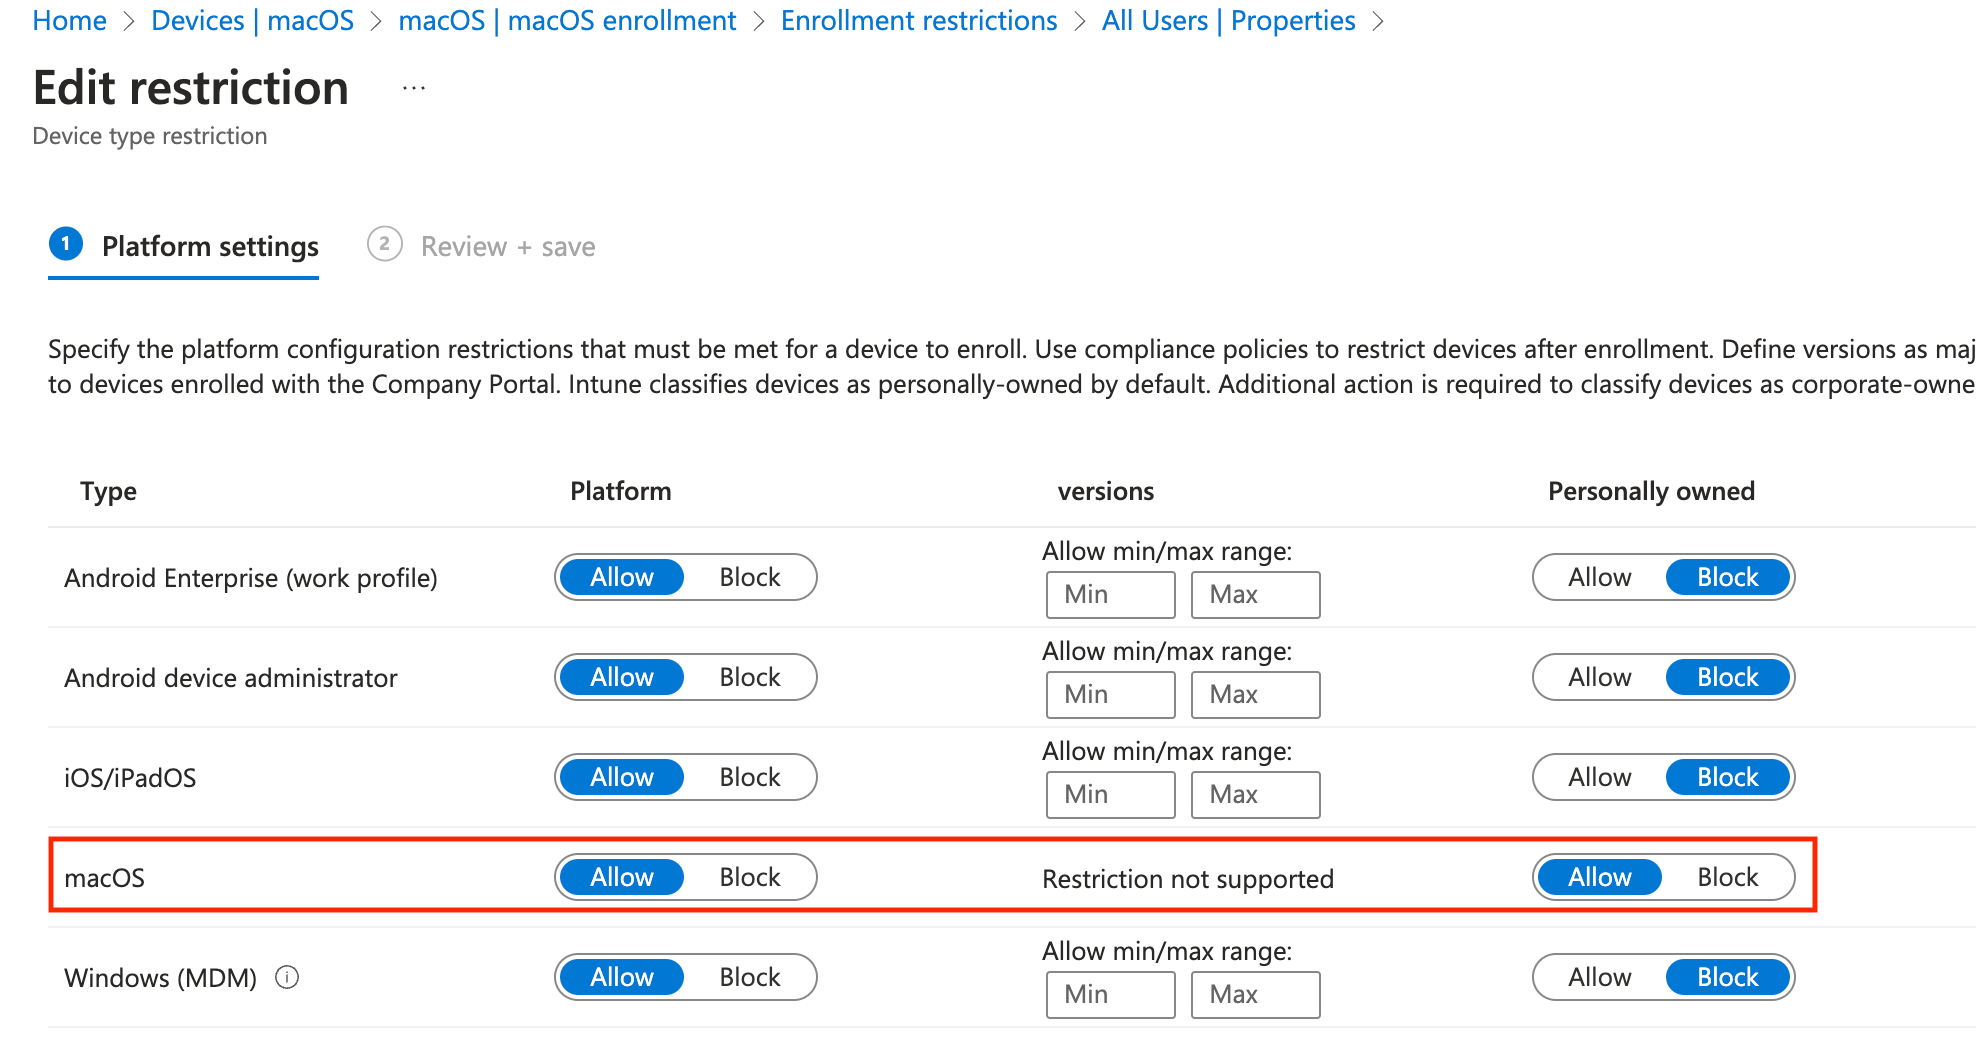Allow personally owned iOS/iPadOS devices
Image resolution: width=1976 pixels, height=1064 pixels.
coord(1600,777)
